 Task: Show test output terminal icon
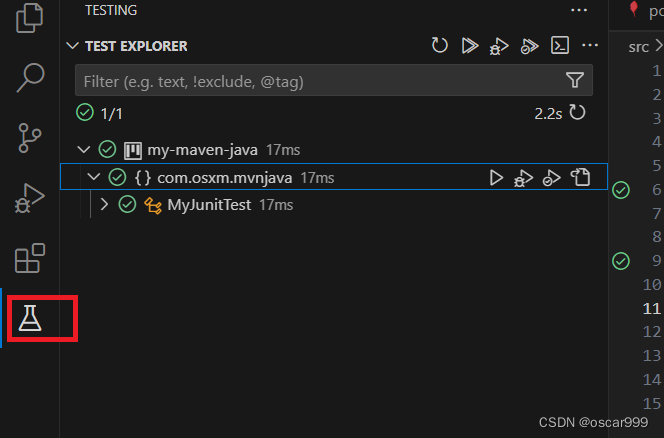(560, 45)
